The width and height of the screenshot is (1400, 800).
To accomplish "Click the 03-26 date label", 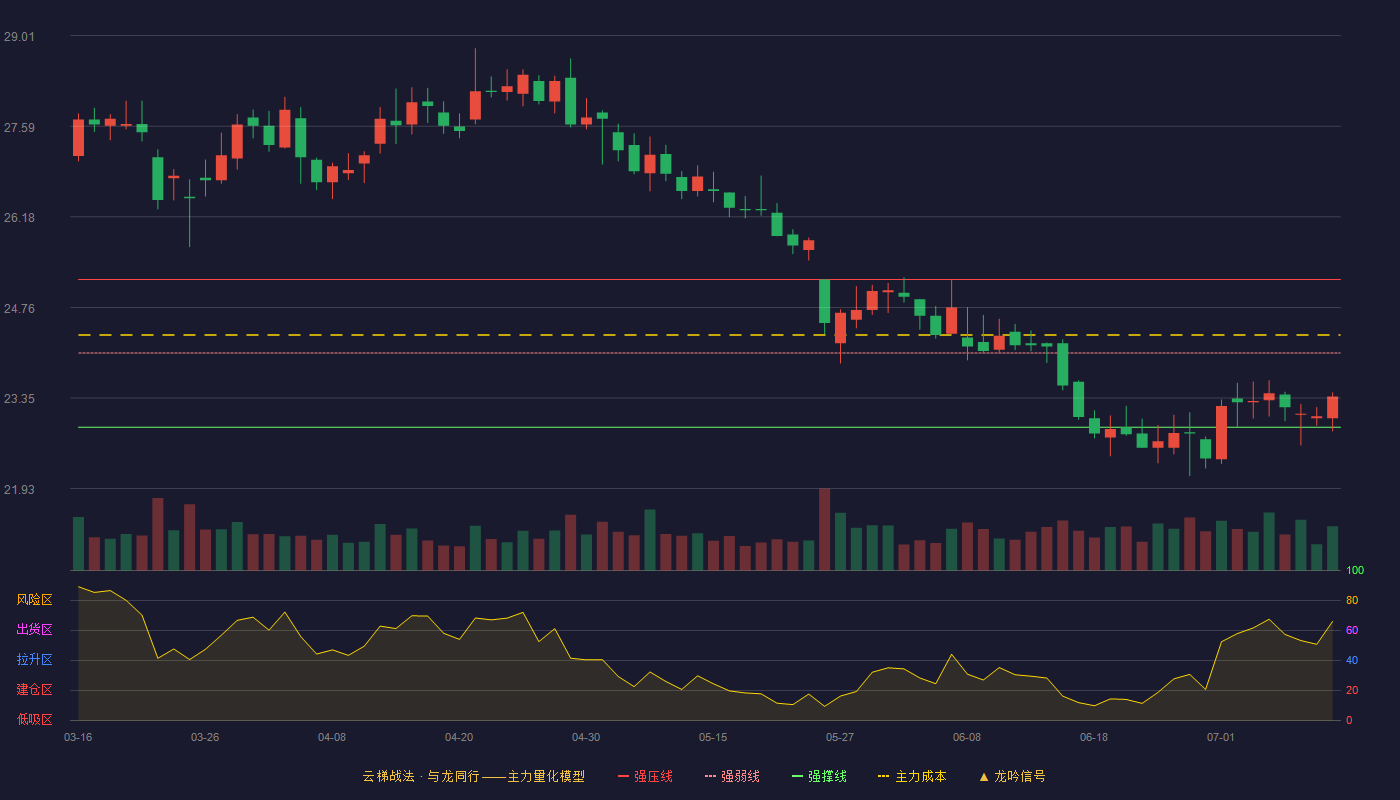I will pyautogui.click(x=205, y=737).
